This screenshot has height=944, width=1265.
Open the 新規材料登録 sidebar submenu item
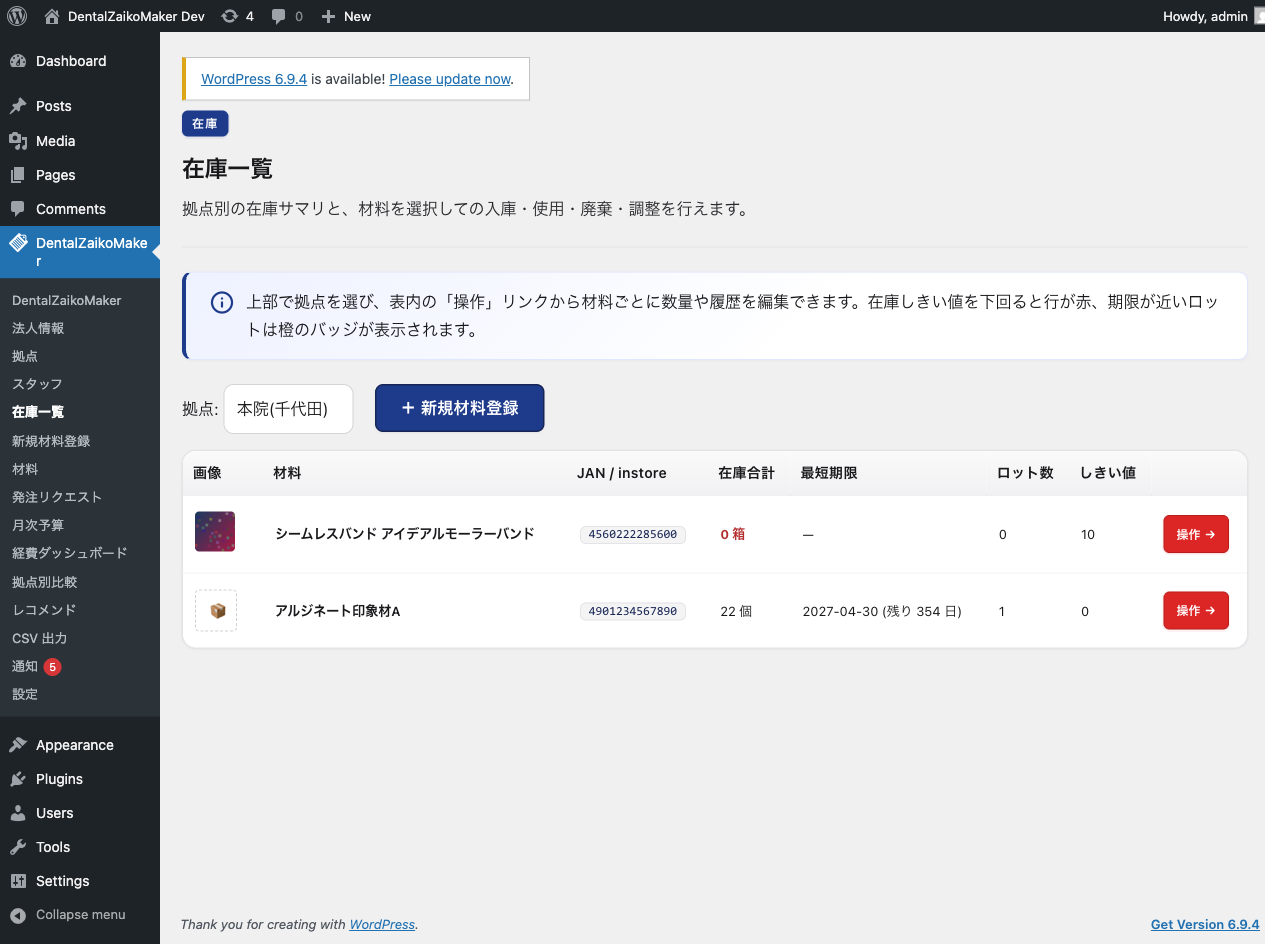tap(51, 441)
